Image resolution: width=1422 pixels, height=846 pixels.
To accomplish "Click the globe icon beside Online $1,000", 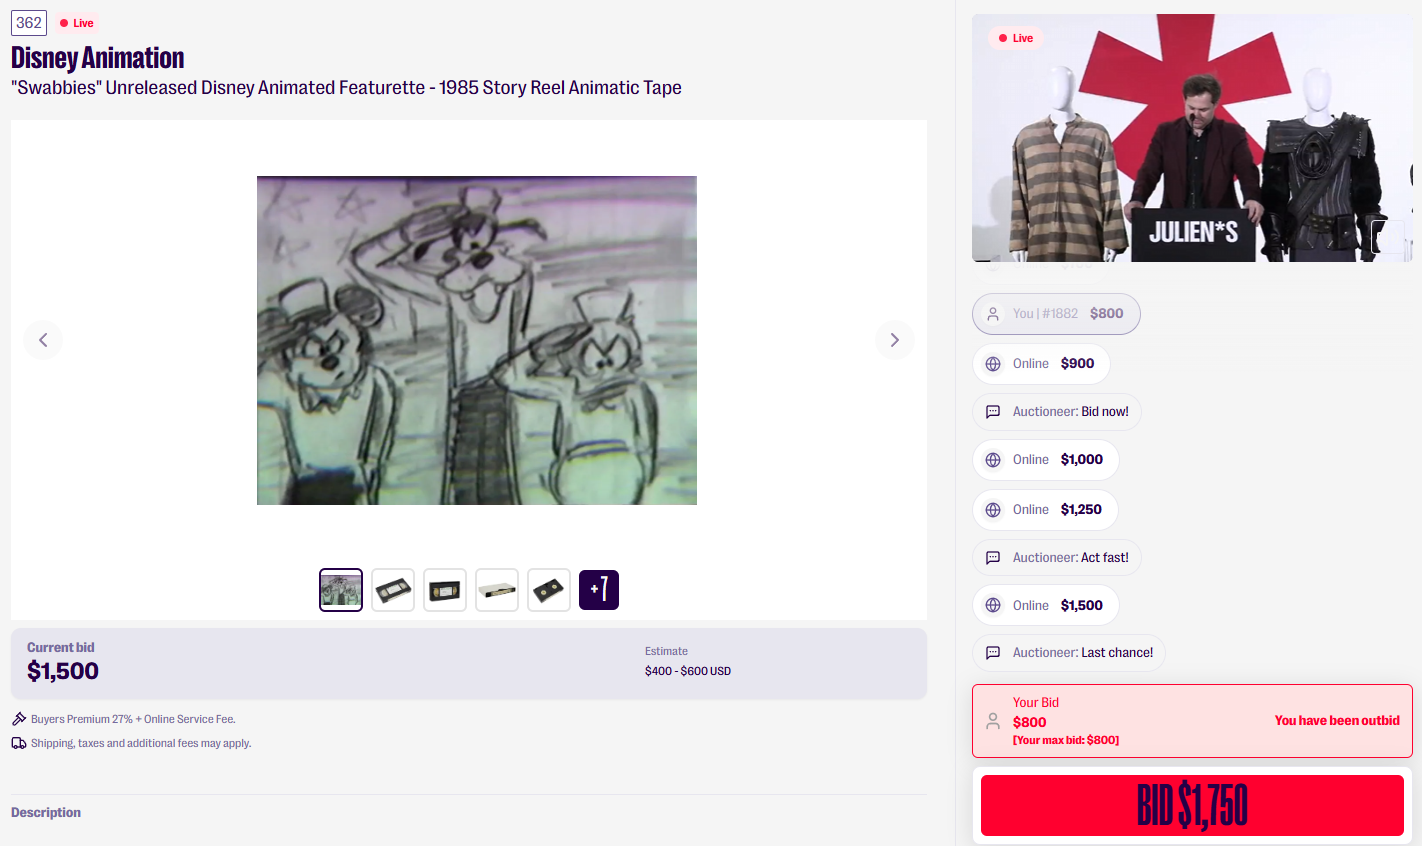I will pyautogui.click(x=993, y=460).
